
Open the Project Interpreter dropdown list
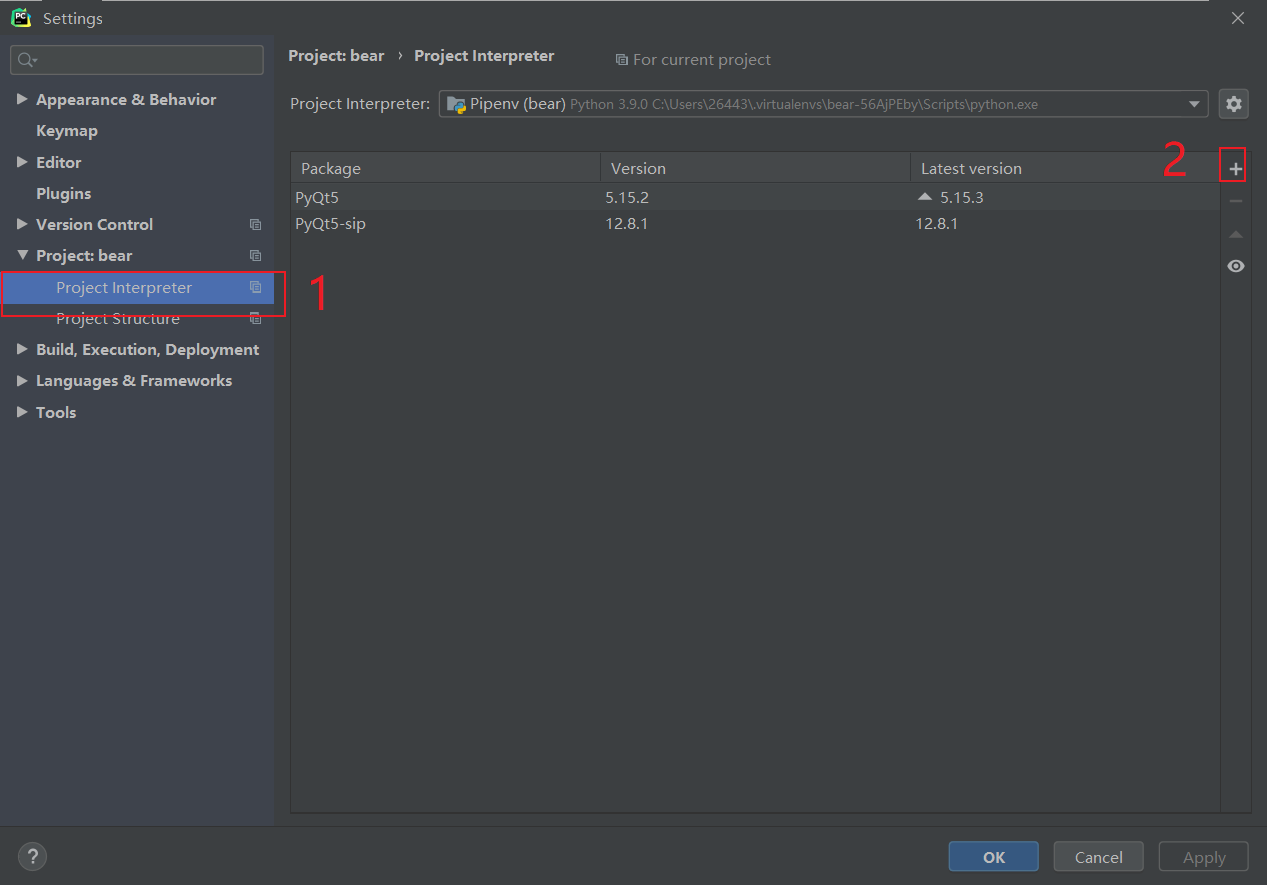coord(1193,103)
